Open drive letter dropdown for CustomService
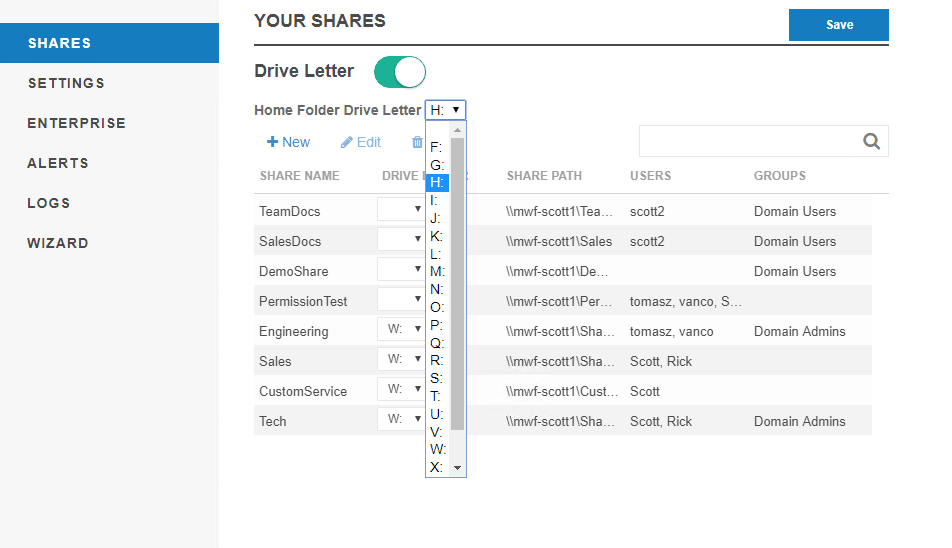The width and height of the screenshot is (952, 548). pyautogui.click(x=401, y=391)
